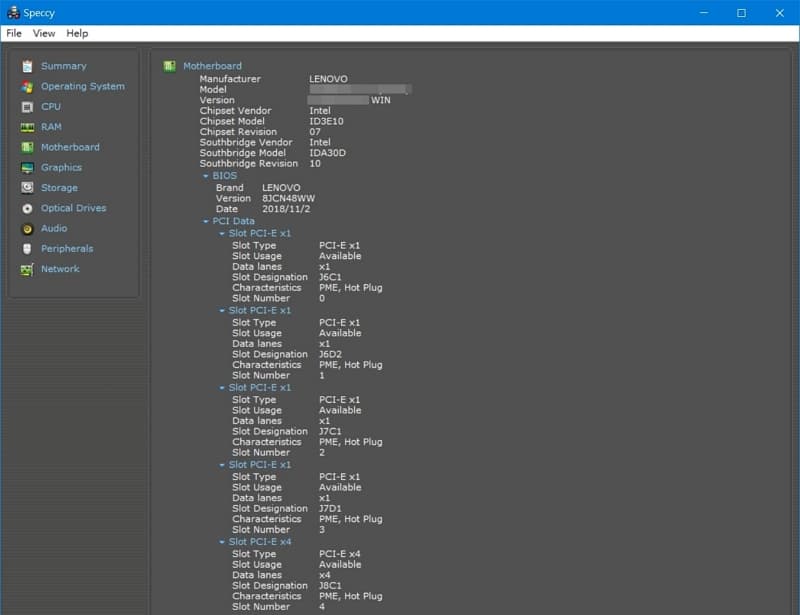This screenshot has height=615, width=800.
Task: Collapse the Slot PCI-E x1 arrow above J6D2
Action: pos(221,311)
